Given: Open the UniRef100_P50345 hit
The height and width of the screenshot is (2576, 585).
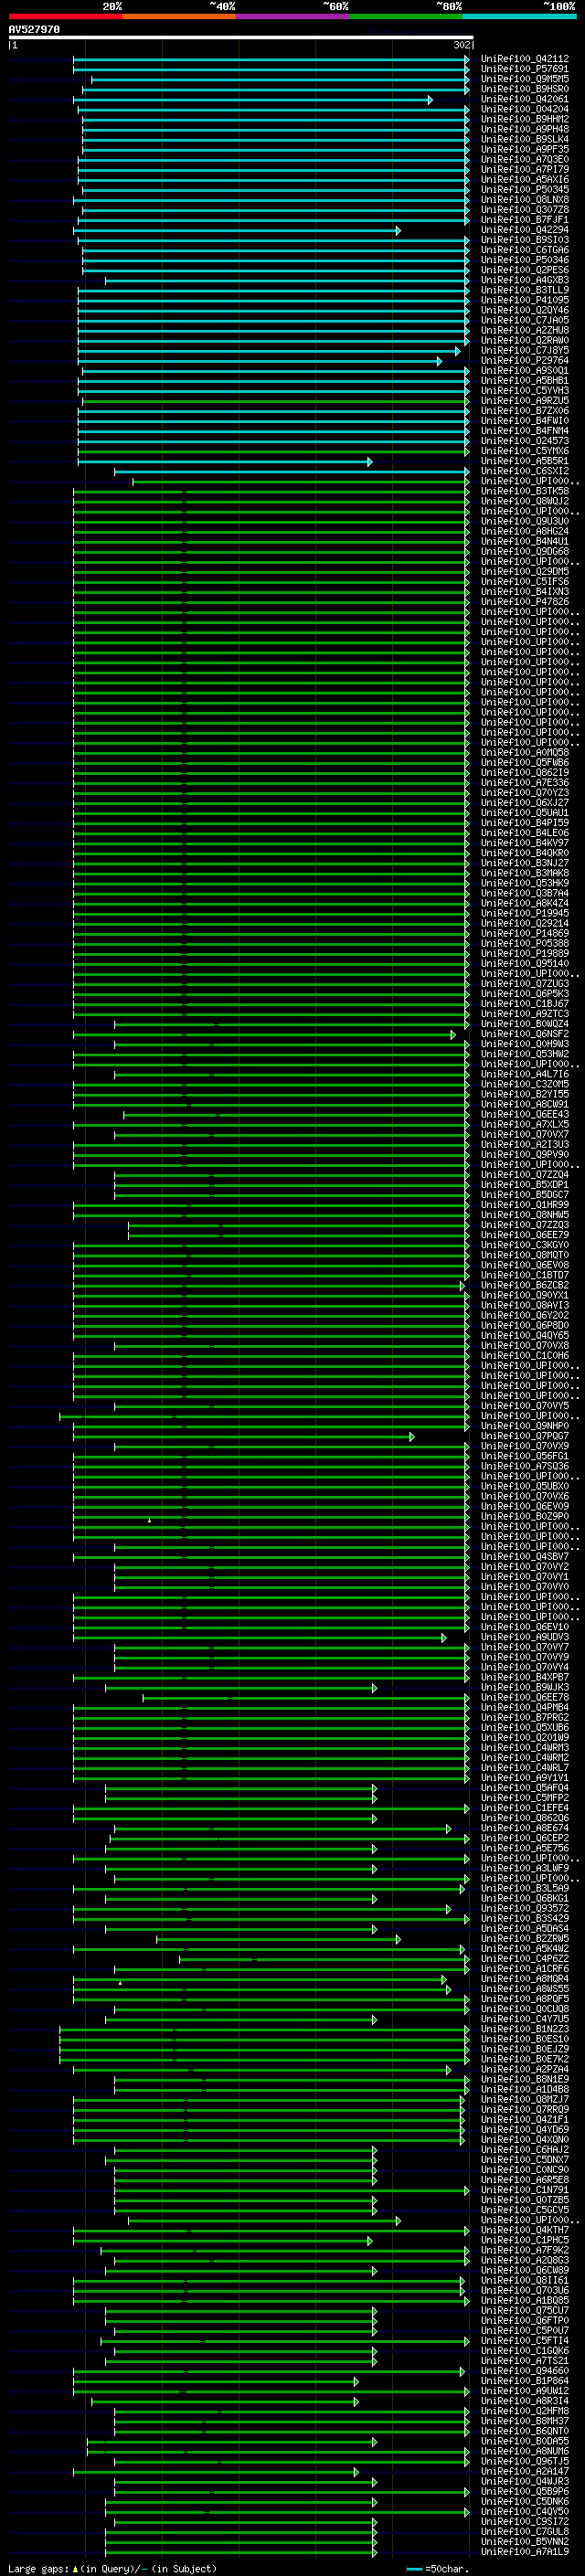Looking at the screenshot, I should (x=525, y=190).
